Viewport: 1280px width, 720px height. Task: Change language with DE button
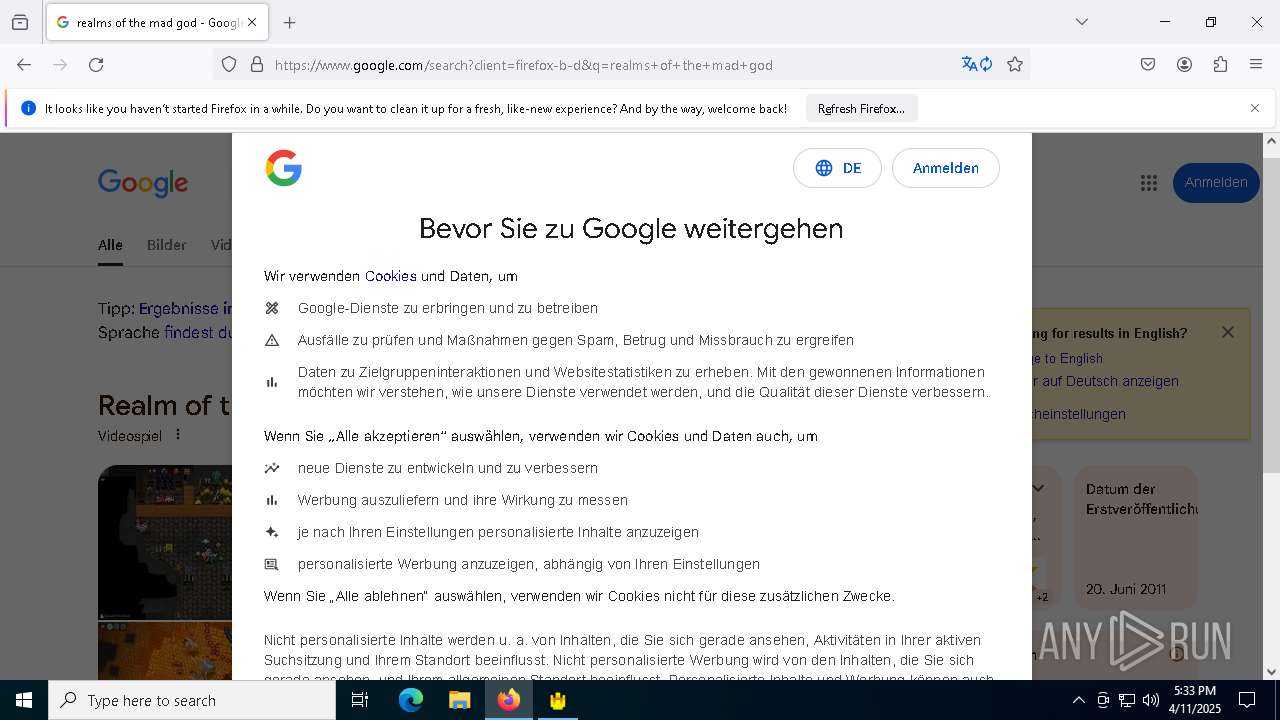click(x=837, y=168)
